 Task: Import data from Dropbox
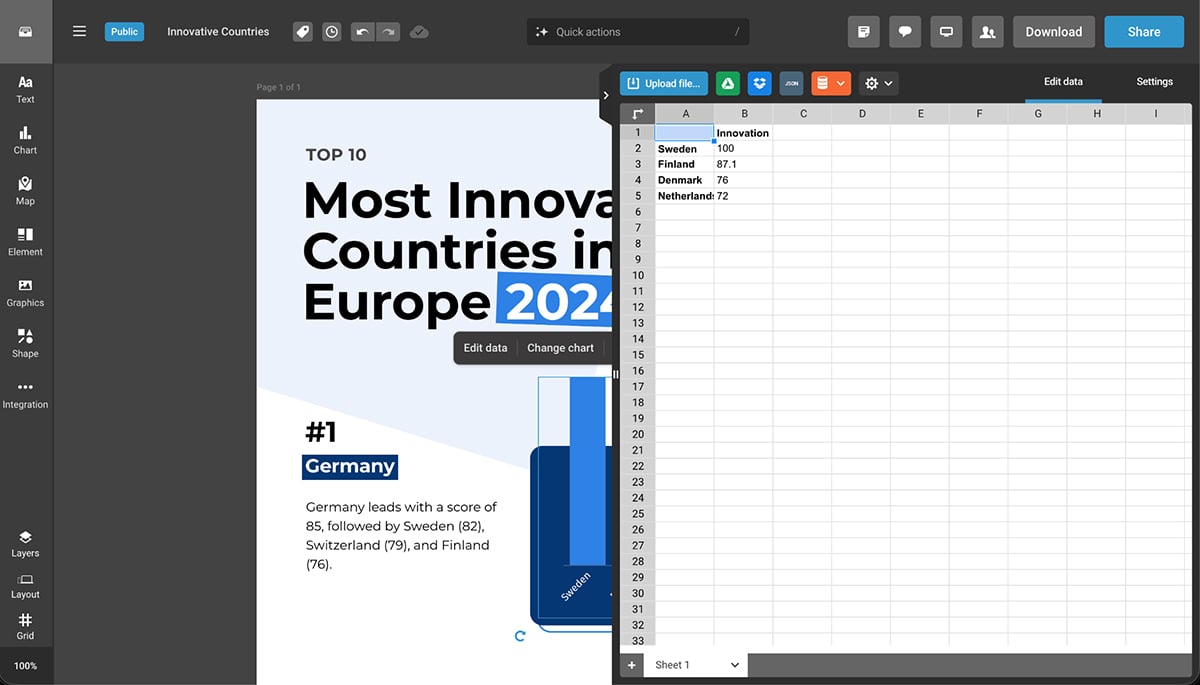[x=759, y=83]
